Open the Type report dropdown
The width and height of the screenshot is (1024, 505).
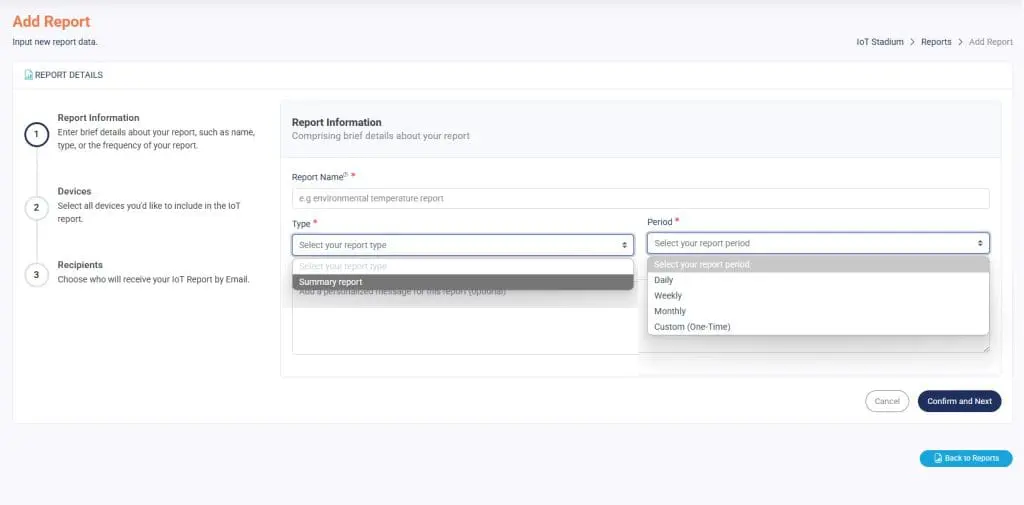[x=462, y=245]
